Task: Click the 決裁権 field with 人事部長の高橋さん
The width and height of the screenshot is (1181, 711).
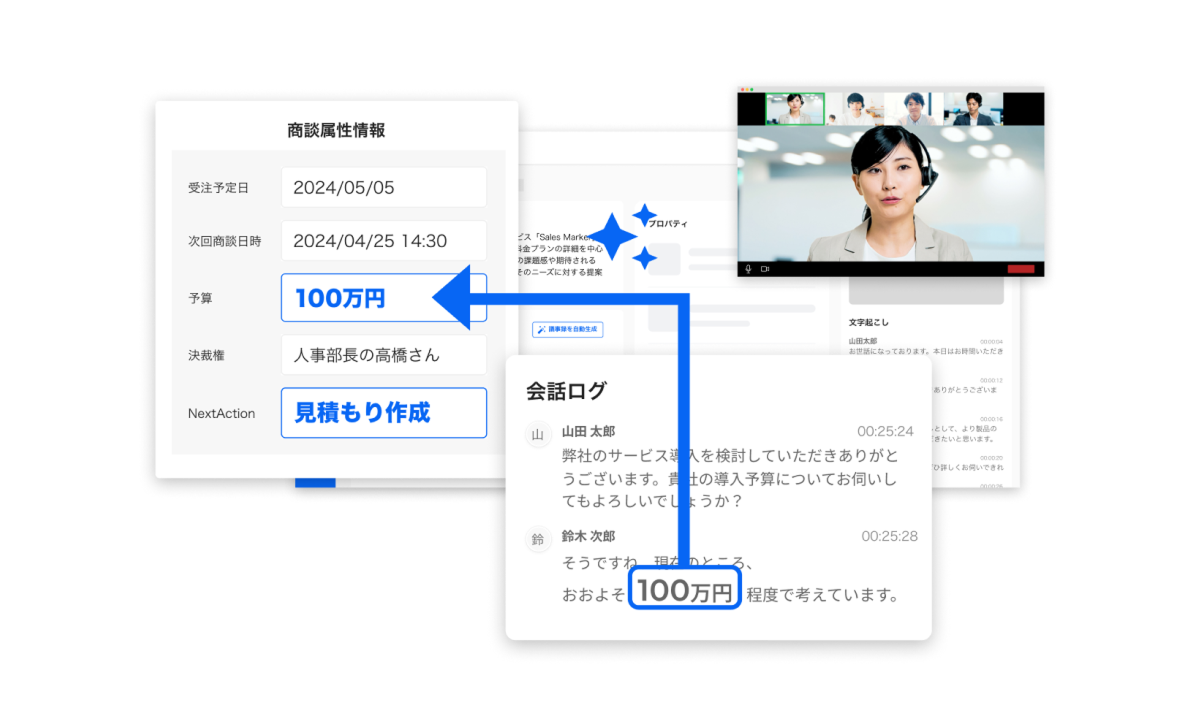Action: pyautogui.click(x=383, y=355)
